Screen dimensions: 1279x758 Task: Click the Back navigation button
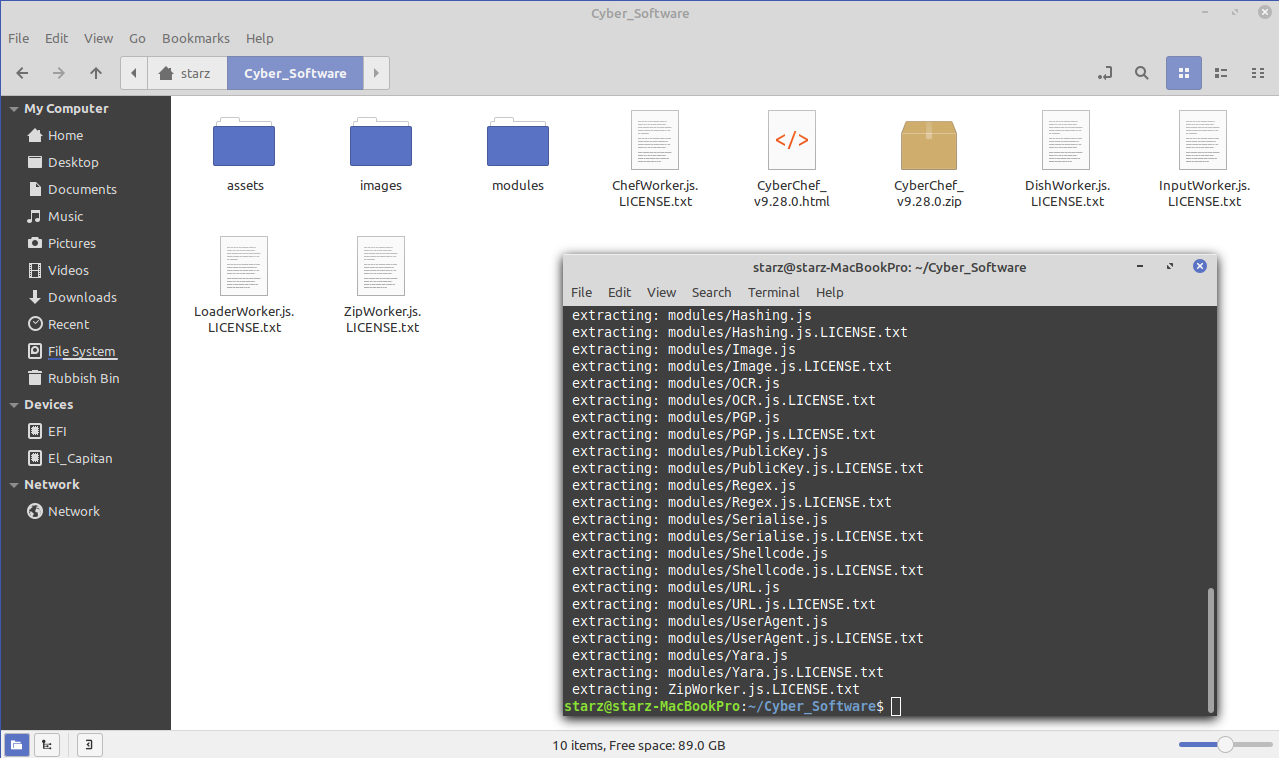click(x=21, y=73)
